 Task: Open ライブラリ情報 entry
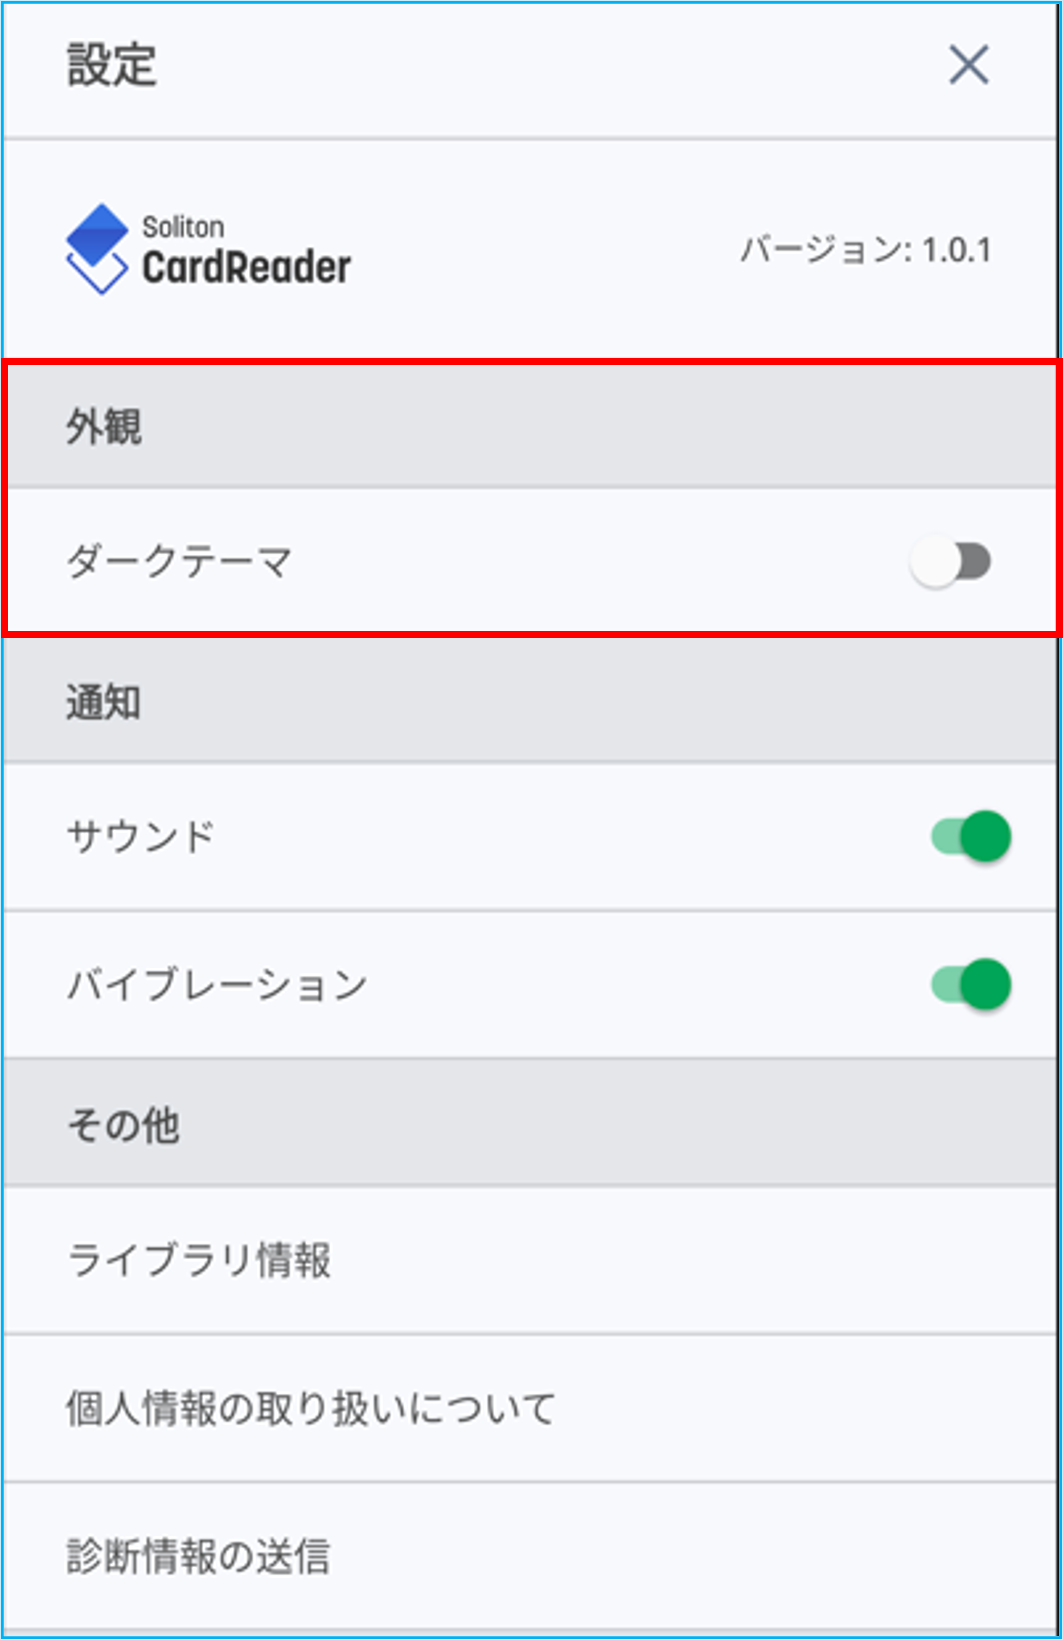click(x=531, y=1260)
